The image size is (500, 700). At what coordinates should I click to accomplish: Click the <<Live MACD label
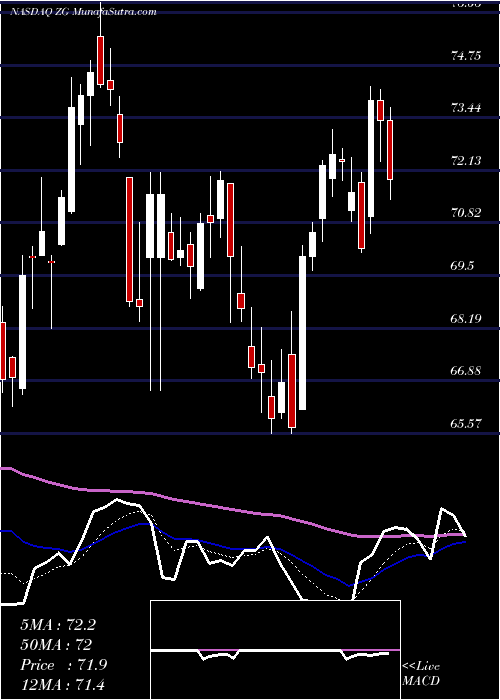coord(421,673)
